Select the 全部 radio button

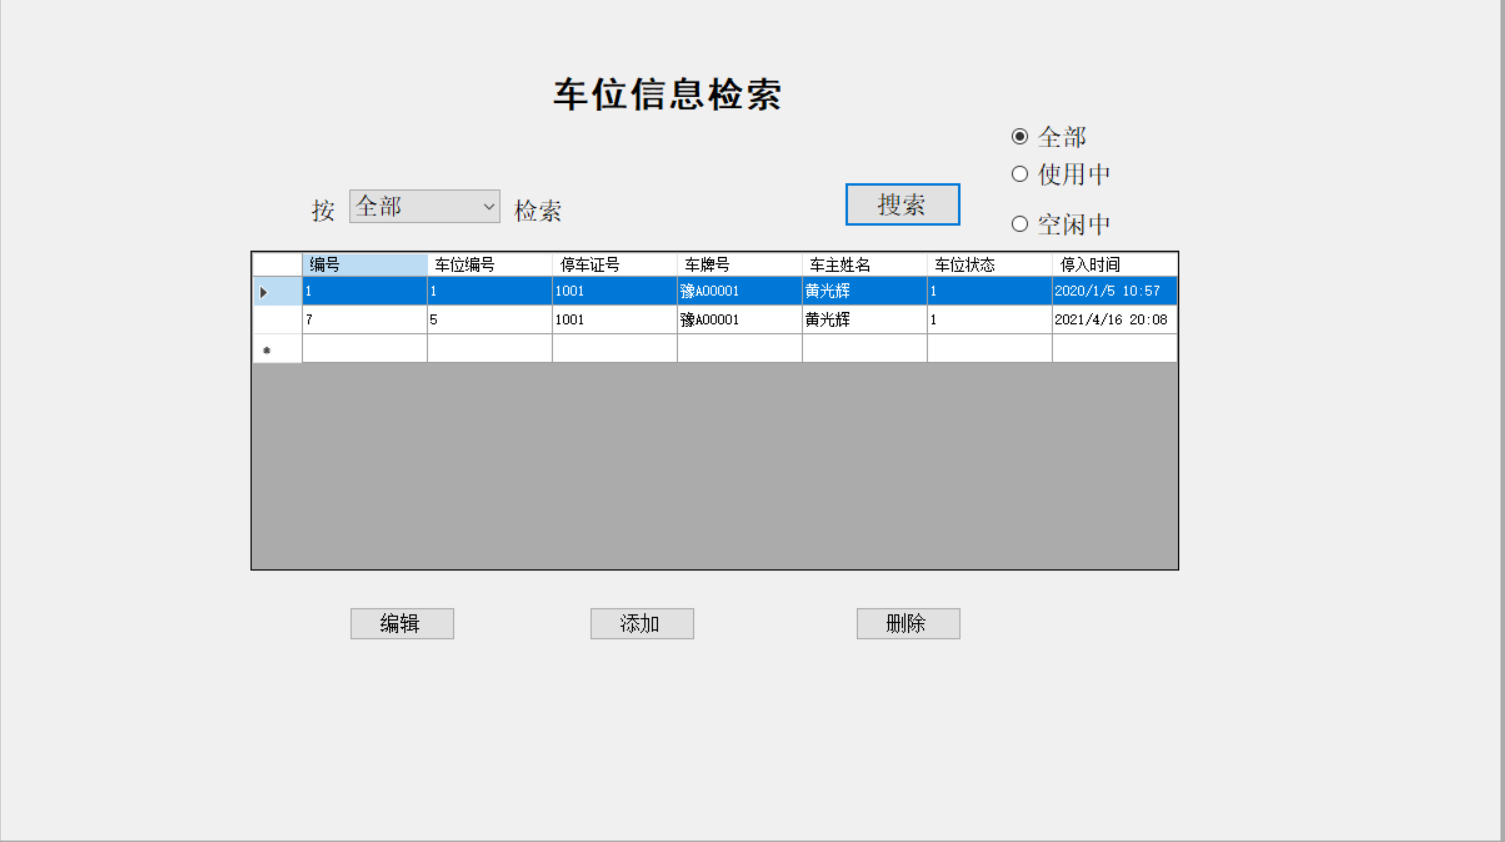1020,136
